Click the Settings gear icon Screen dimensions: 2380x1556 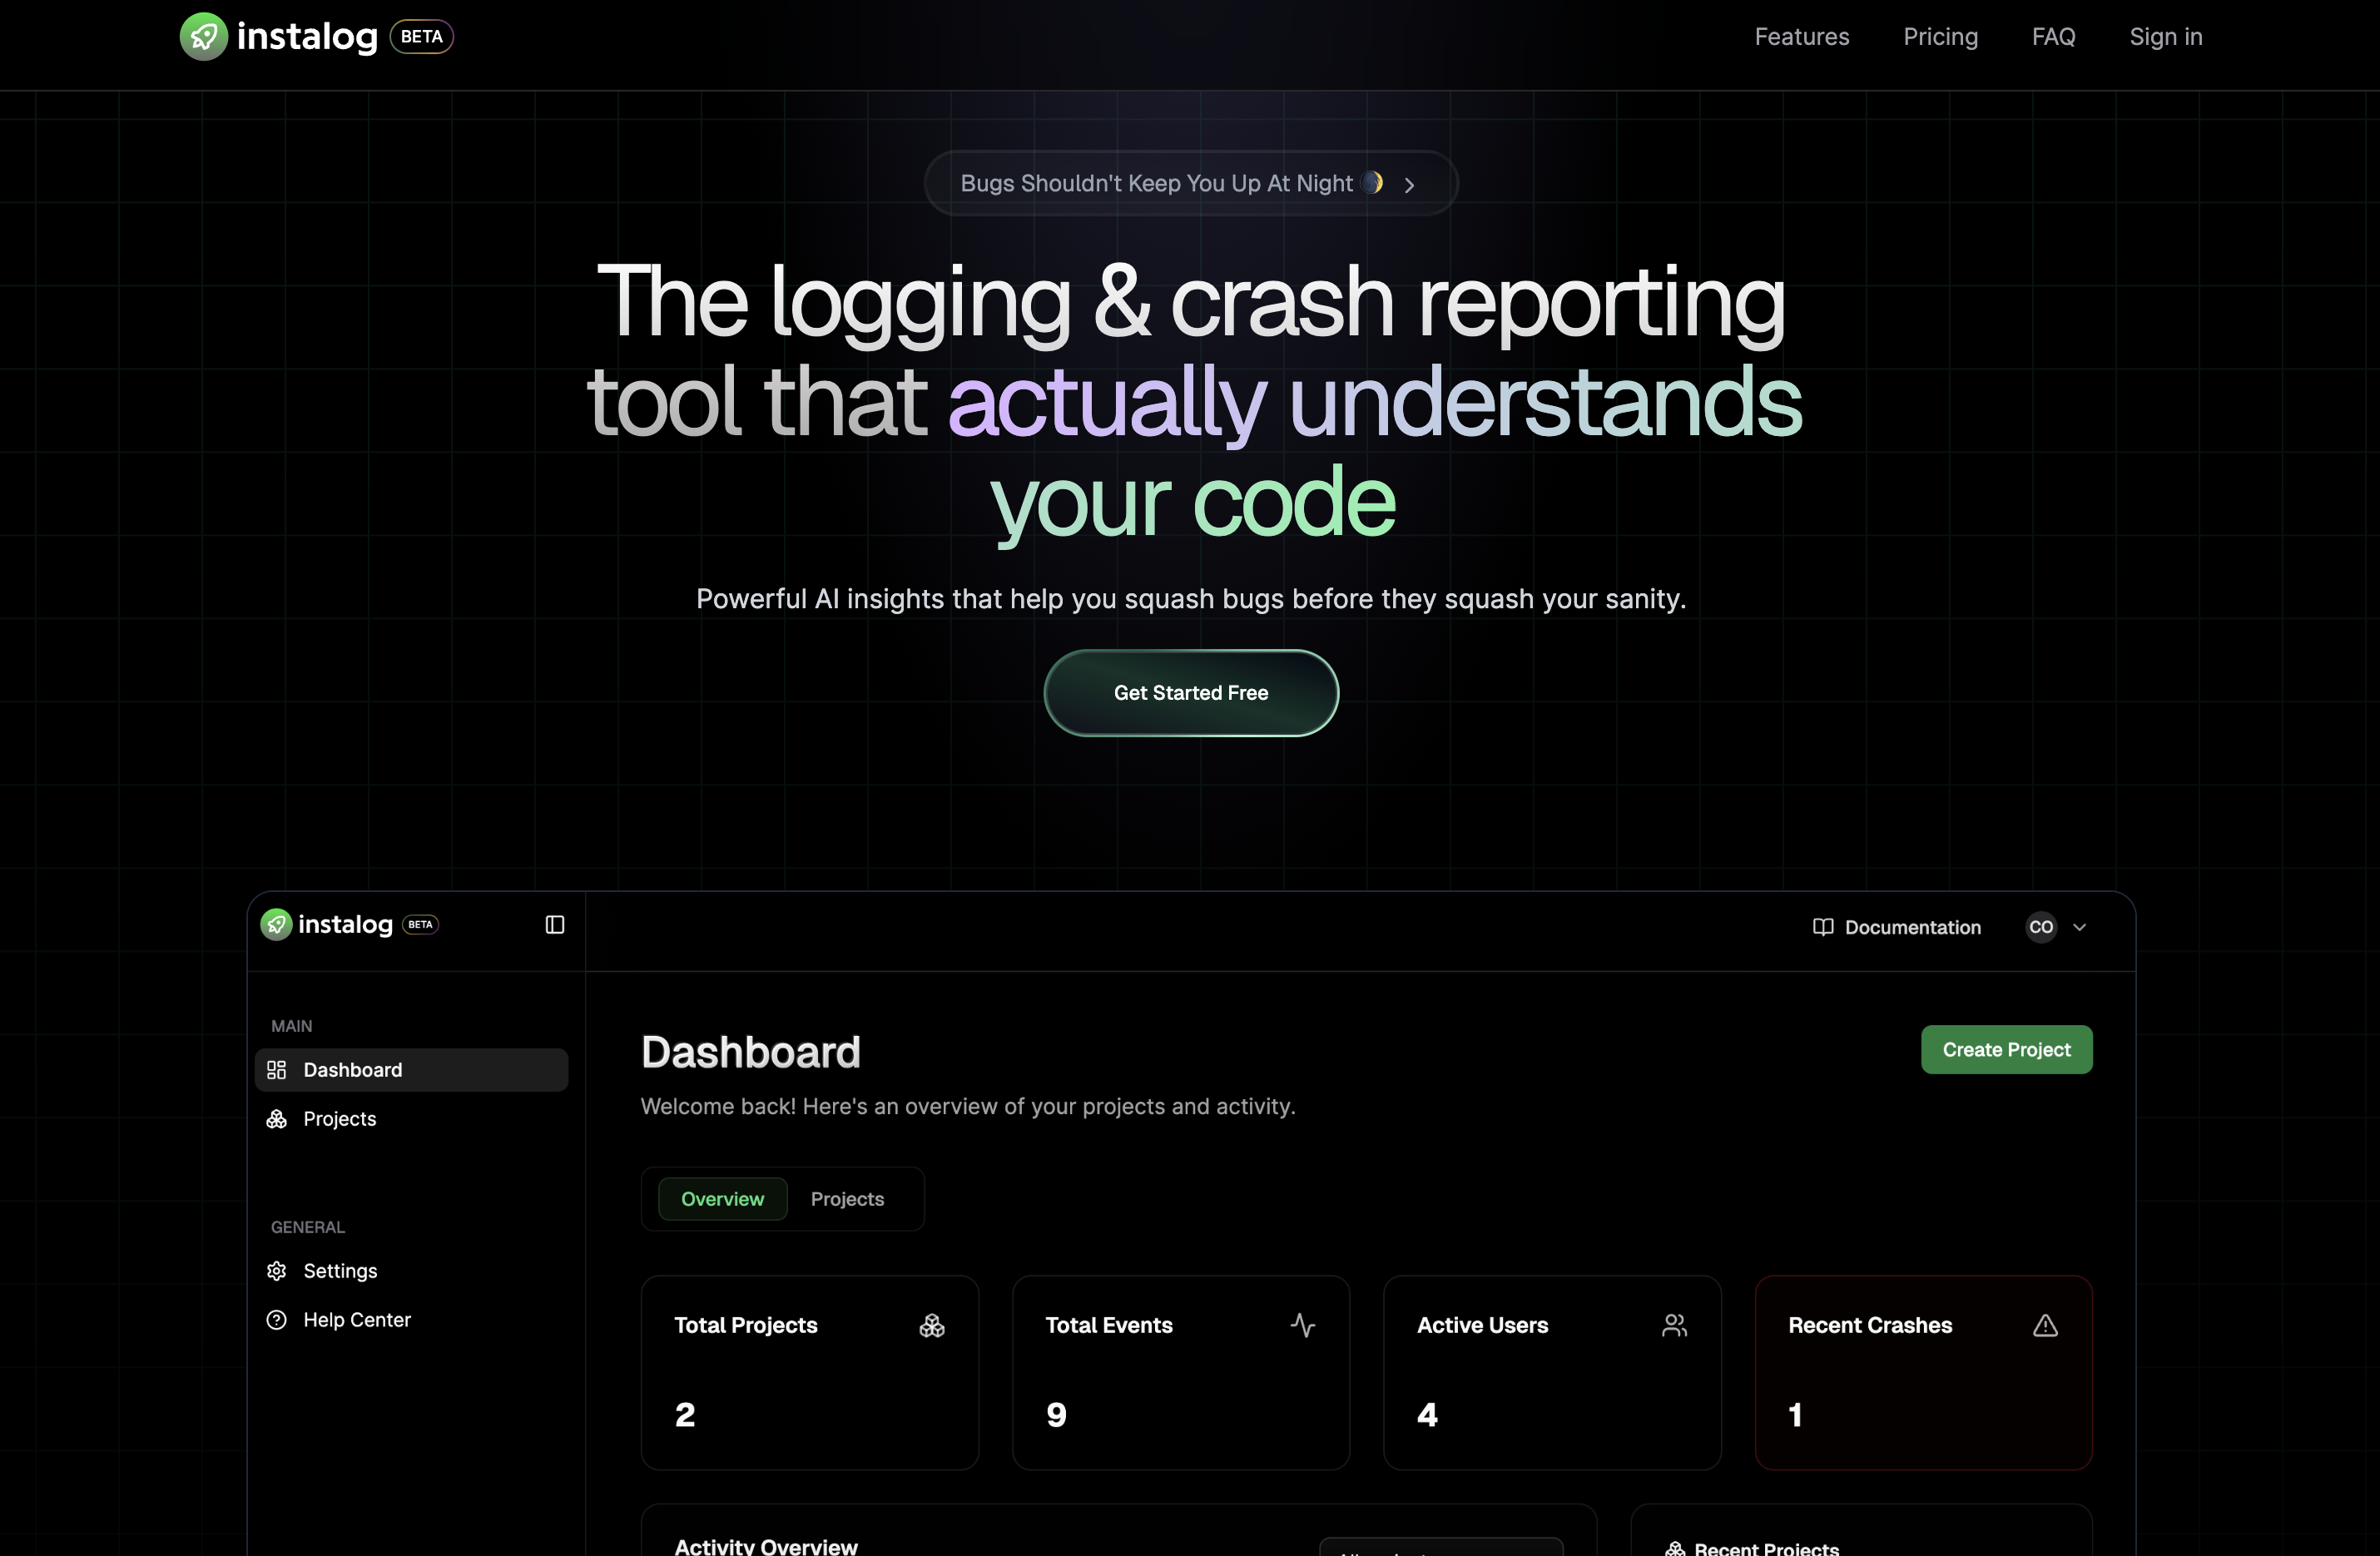277,1271
